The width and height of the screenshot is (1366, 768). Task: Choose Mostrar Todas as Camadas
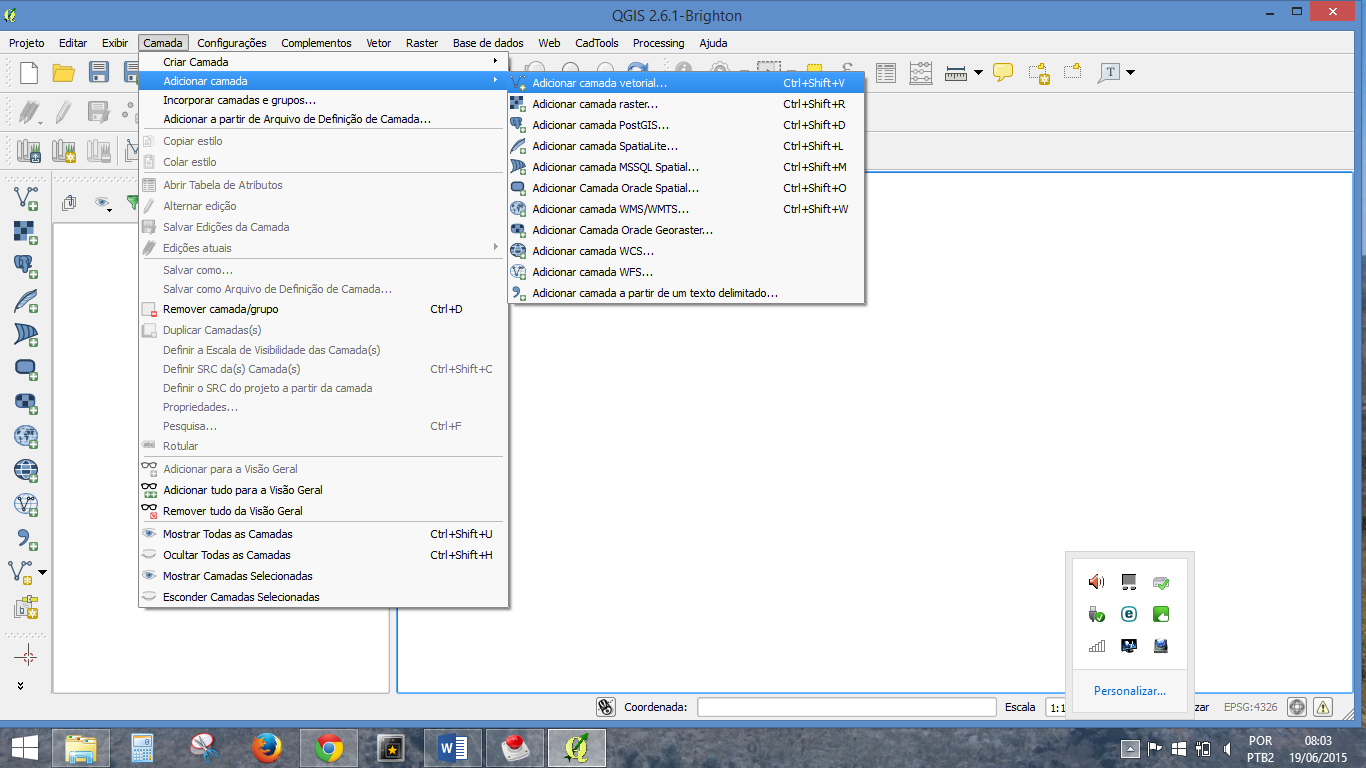tap(323, 534)
